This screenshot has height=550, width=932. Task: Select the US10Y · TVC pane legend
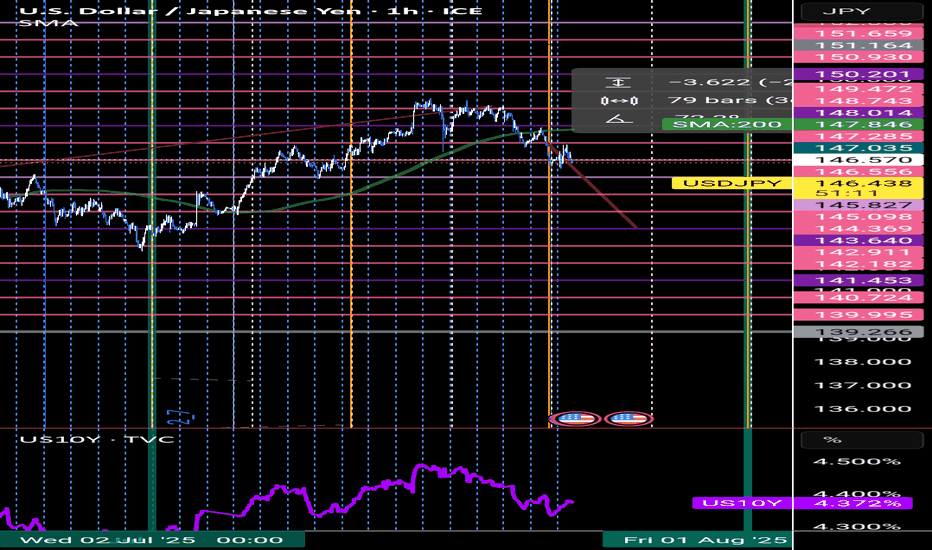[x=97, y=439]
